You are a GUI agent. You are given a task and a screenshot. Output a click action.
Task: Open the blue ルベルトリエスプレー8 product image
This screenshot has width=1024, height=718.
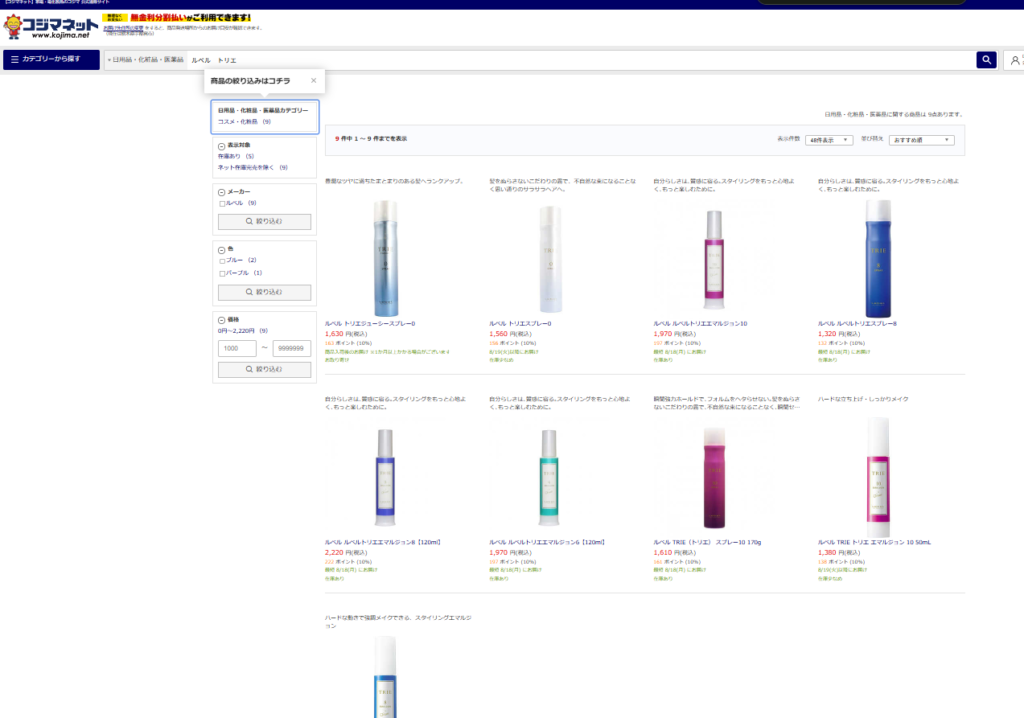tap(878, 258)
